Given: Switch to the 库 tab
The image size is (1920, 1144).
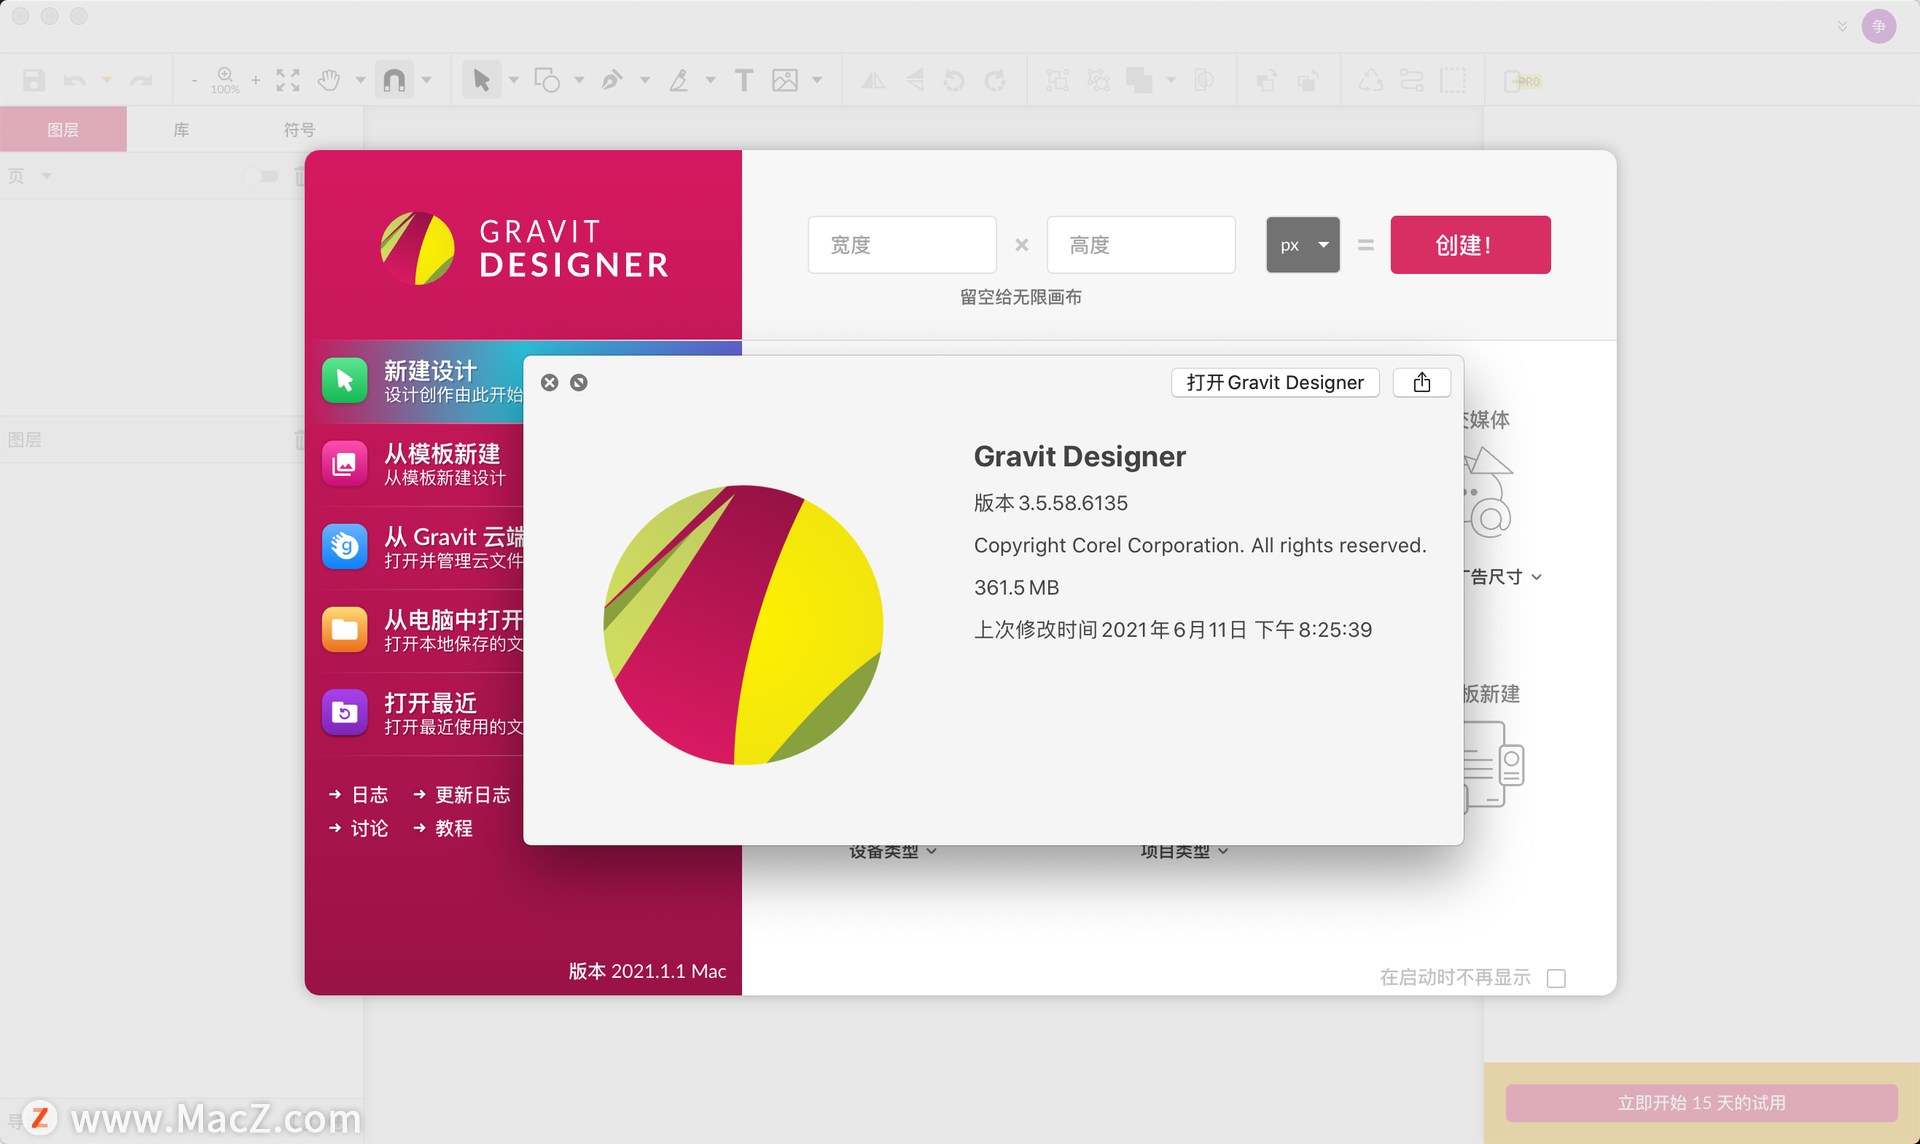Looking at the screenshot, I should click(x=181, y=129).
